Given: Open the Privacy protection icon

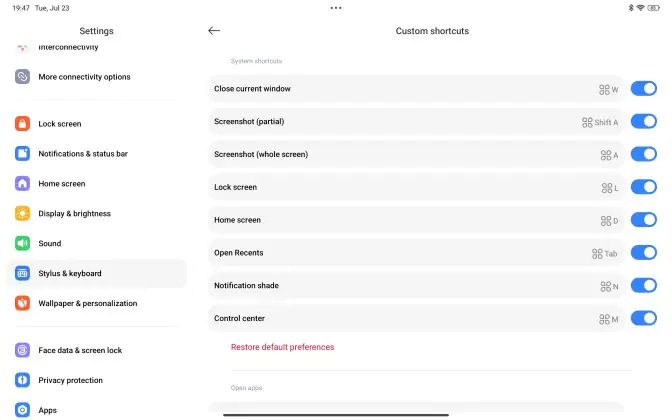Looking at the screenshot, I should click(x=22, y=380).
